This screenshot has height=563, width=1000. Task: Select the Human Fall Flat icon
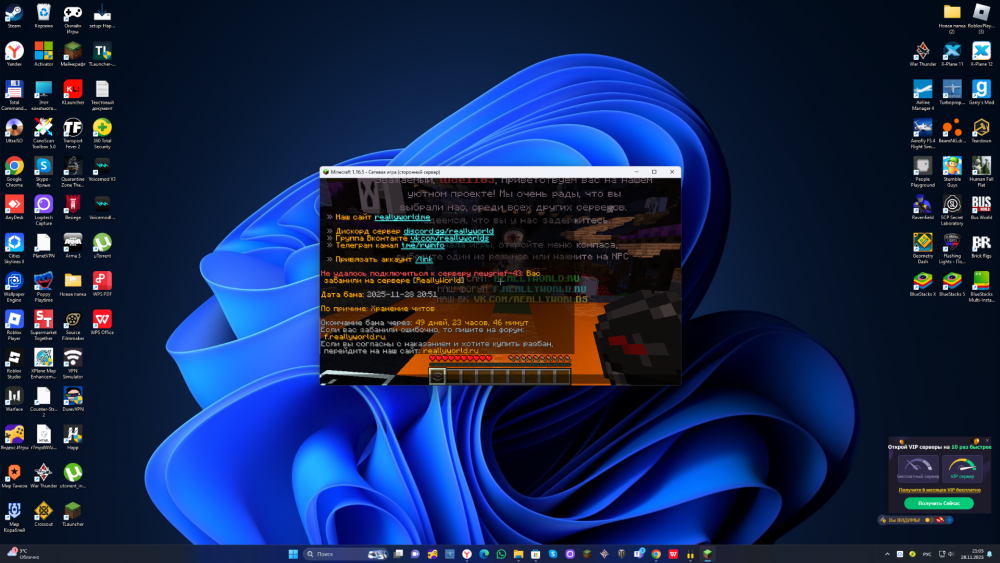pos(981,171)
